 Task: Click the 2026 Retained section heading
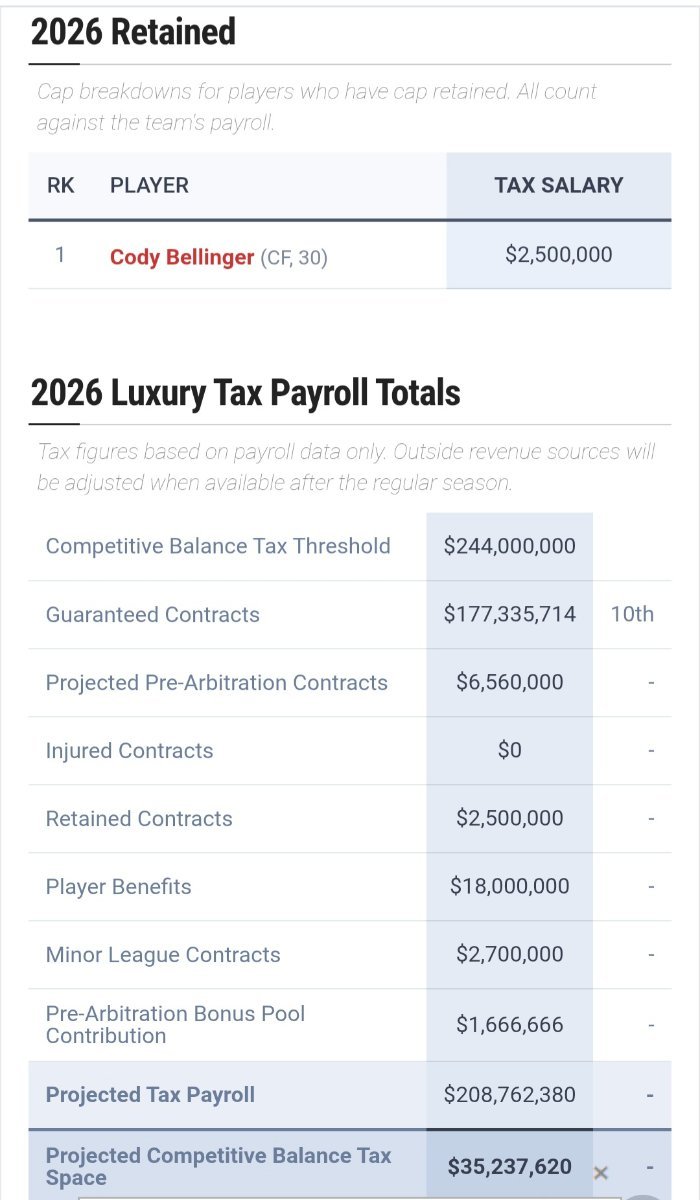click(x=133, y=32)
